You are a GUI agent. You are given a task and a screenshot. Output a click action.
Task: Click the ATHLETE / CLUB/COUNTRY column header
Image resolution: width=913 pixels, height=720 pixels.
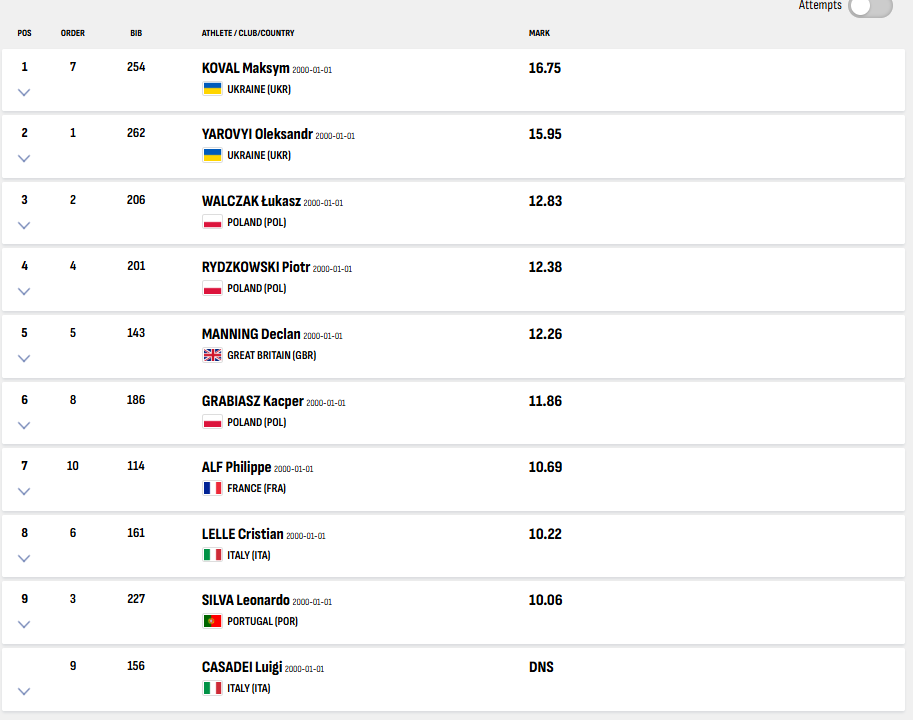tap(248, 33)
